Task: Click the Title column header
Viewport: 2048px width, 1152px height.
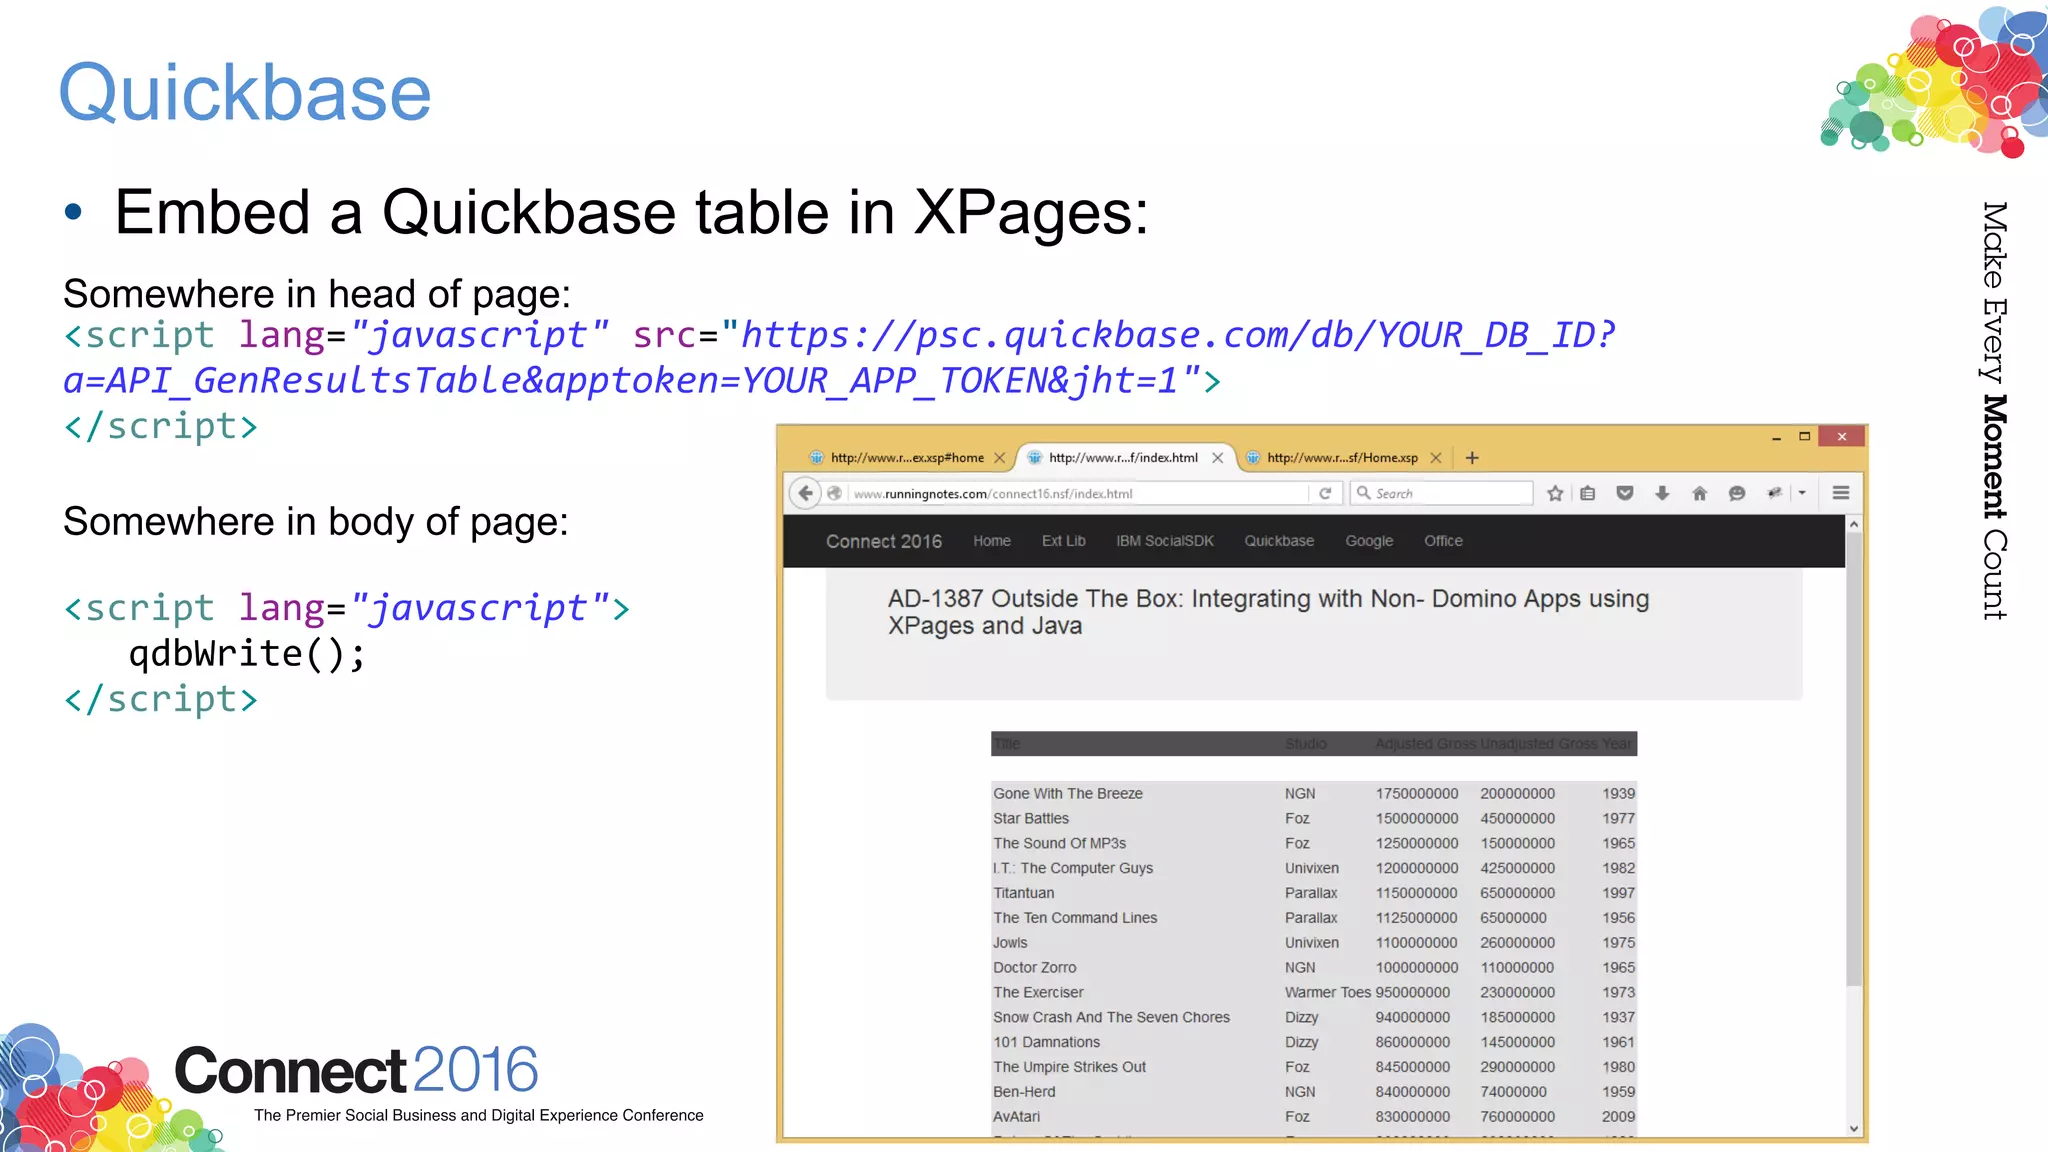Action: (x=1007, y=744)
